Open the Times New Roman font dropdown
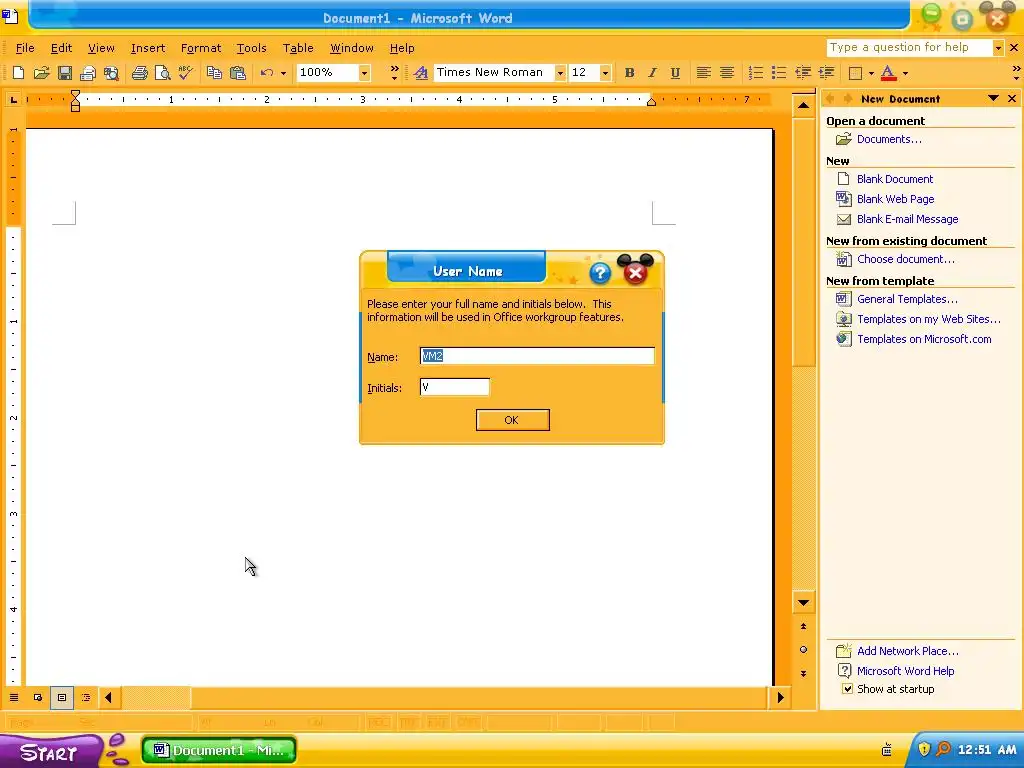 pyautogui.click(x=560, y=72)
